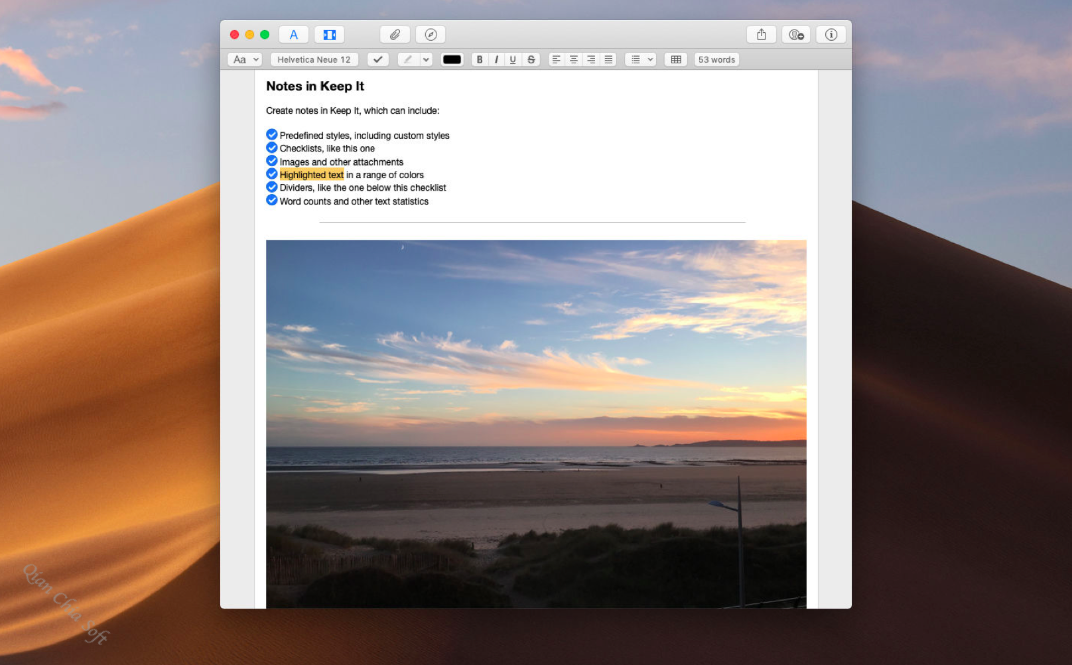Image resolution: width=1072 pixels, height=665 pixels.
Task: Uncheck 'Images and other attachments' item
Action: click(x=271, y=161)
